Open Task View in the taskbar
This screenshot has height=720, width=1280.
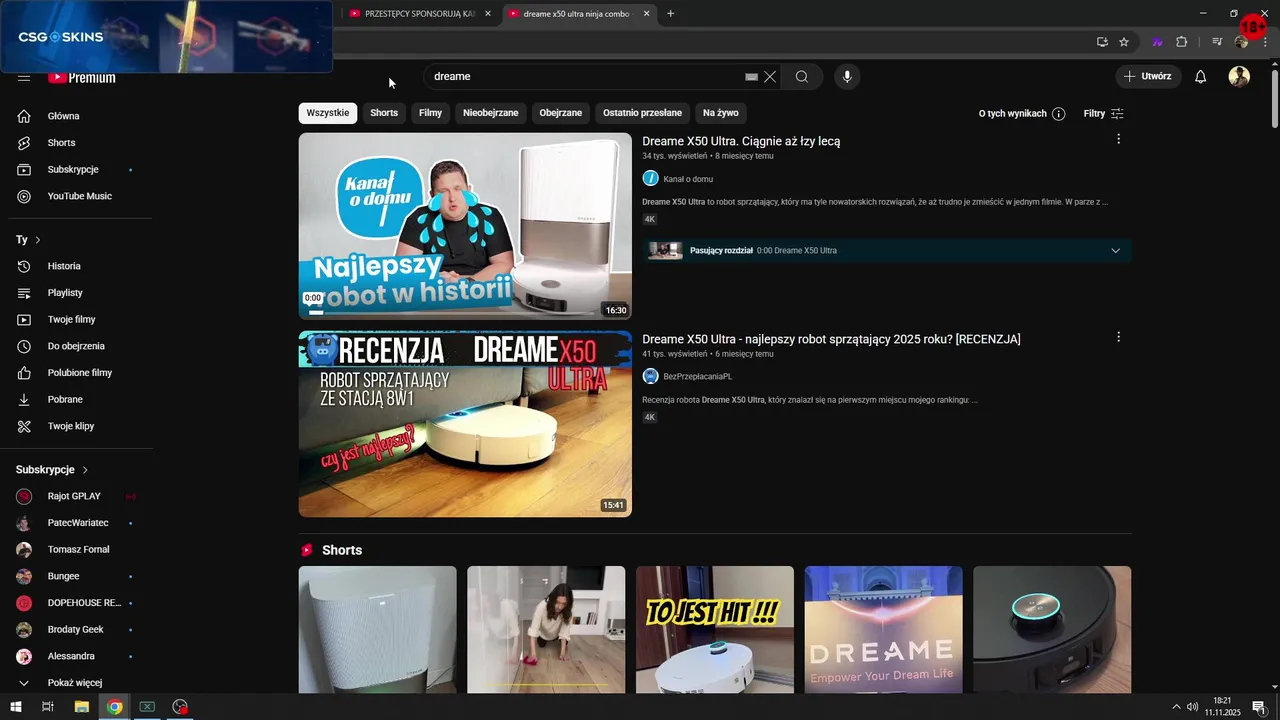pos(47,707)
